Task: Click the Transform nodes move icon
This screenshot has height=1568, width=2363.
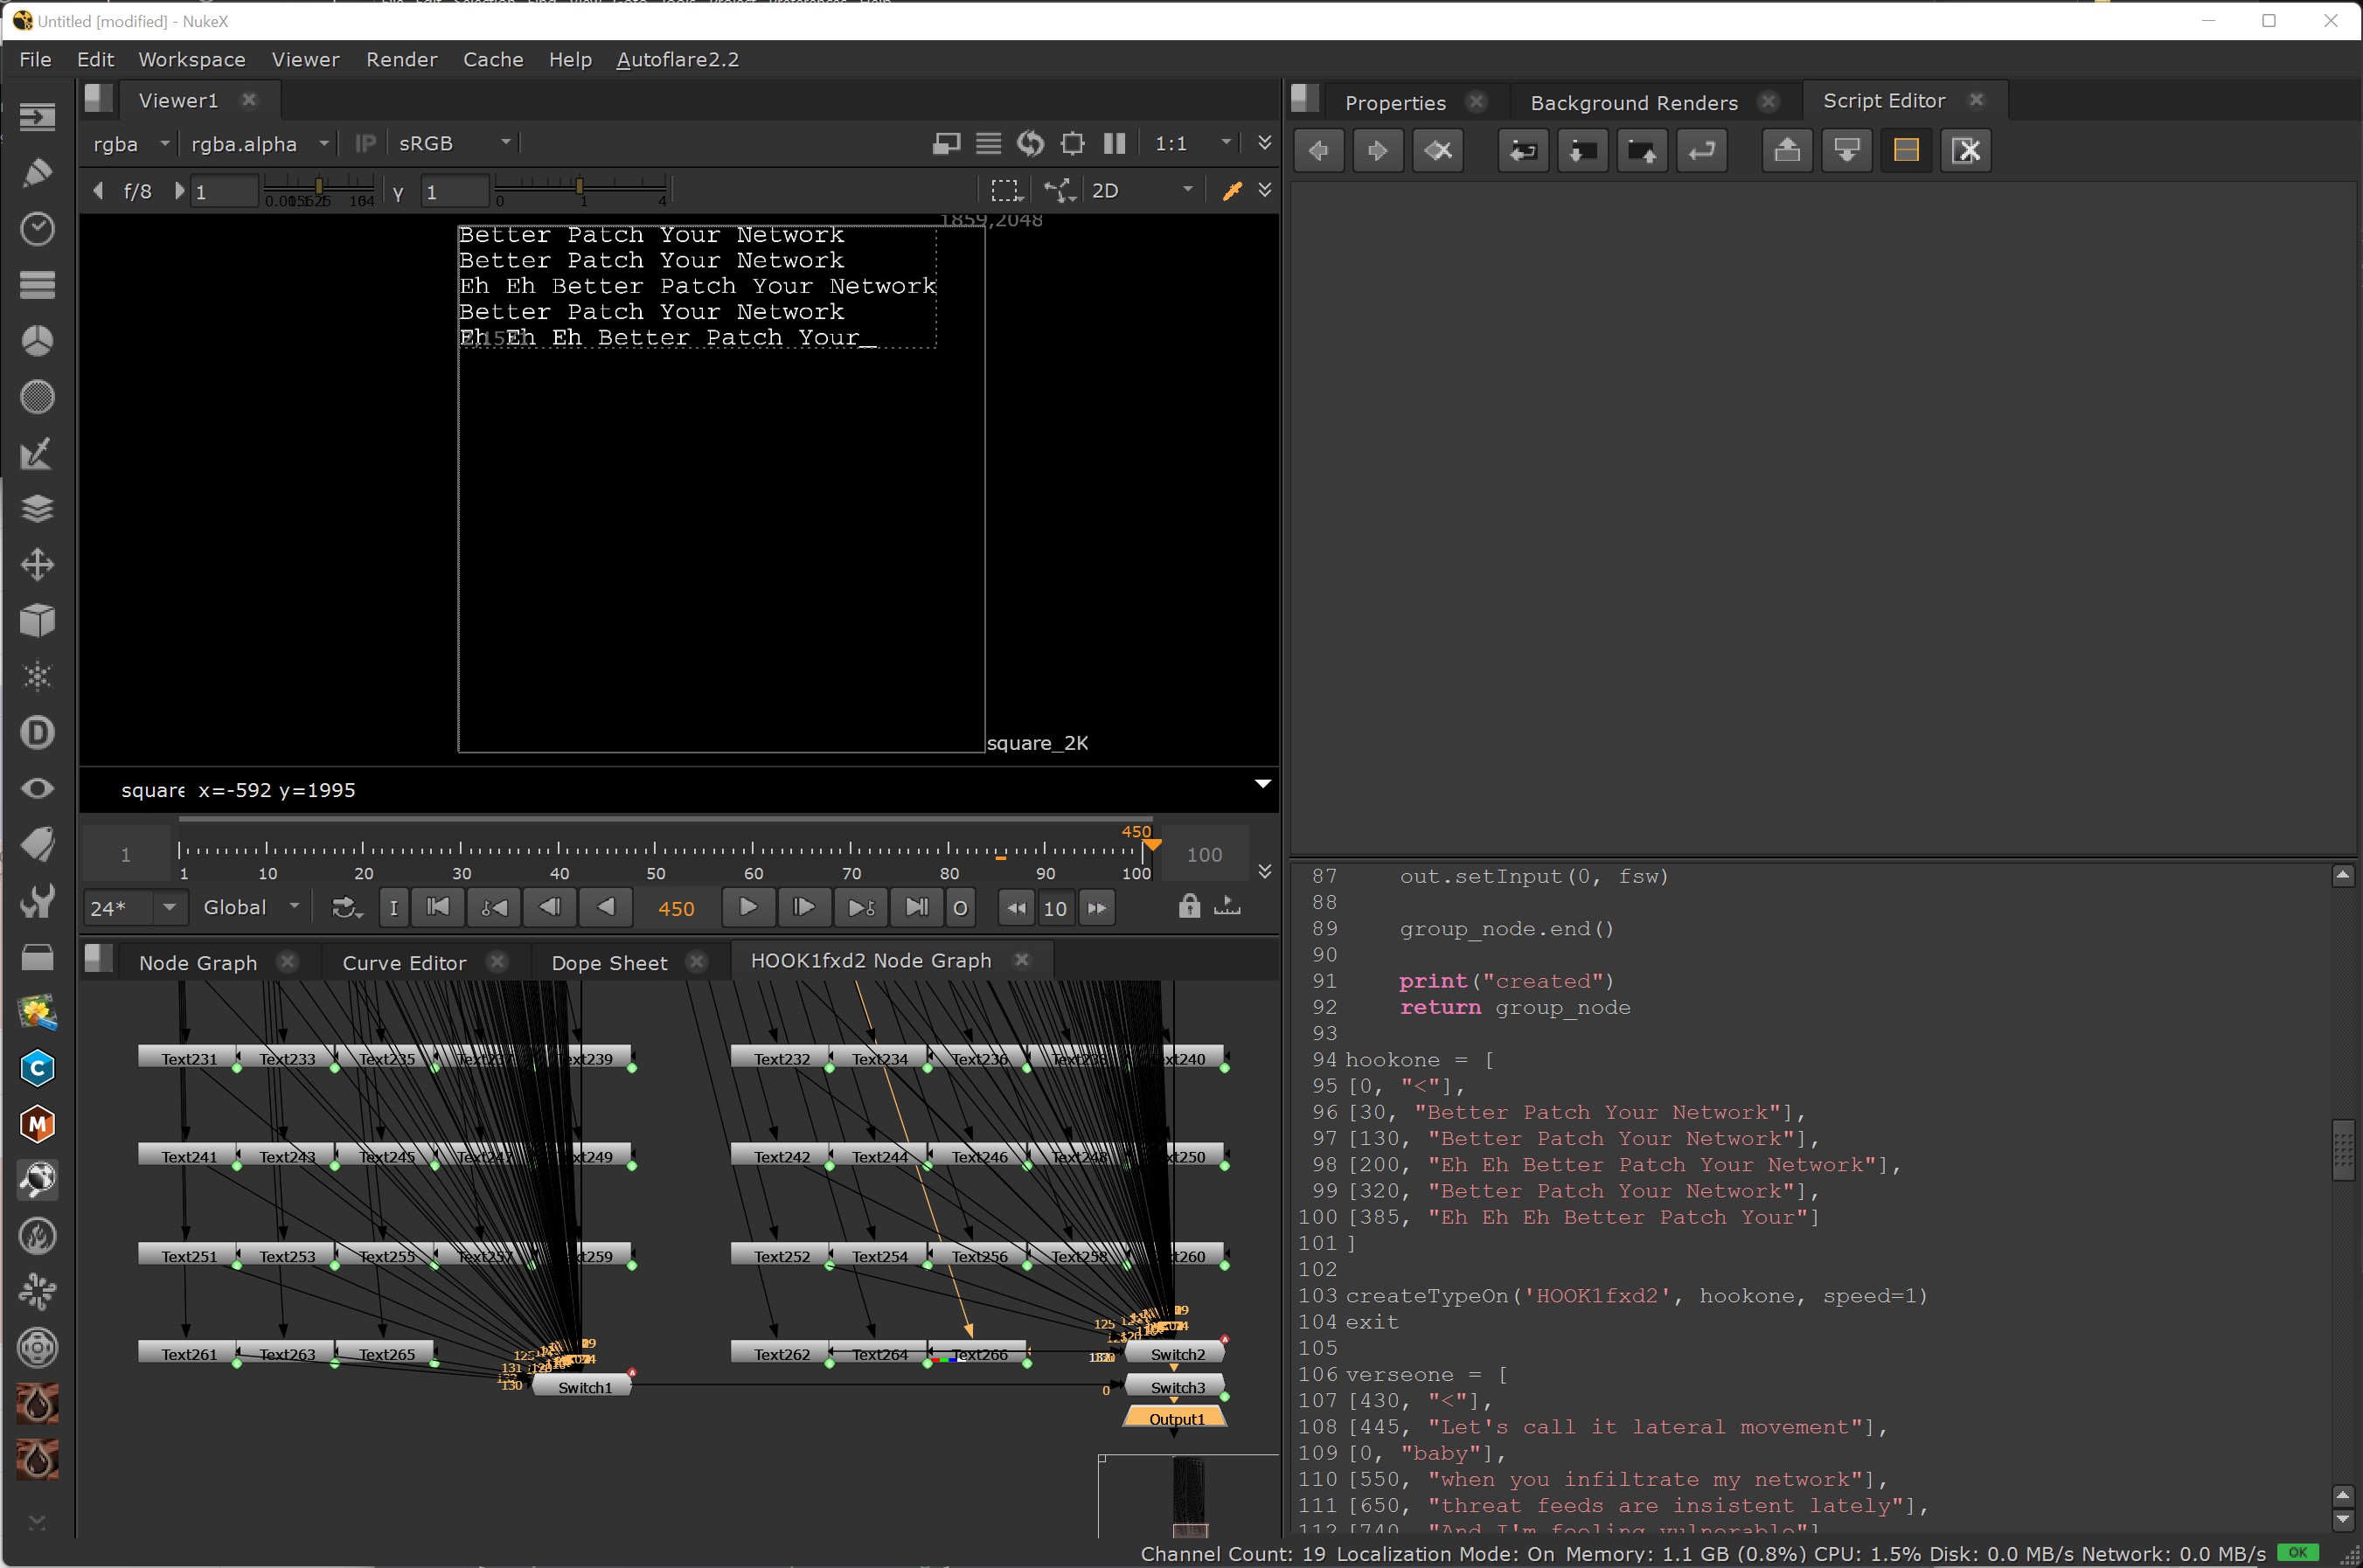Action: point(37,565)
